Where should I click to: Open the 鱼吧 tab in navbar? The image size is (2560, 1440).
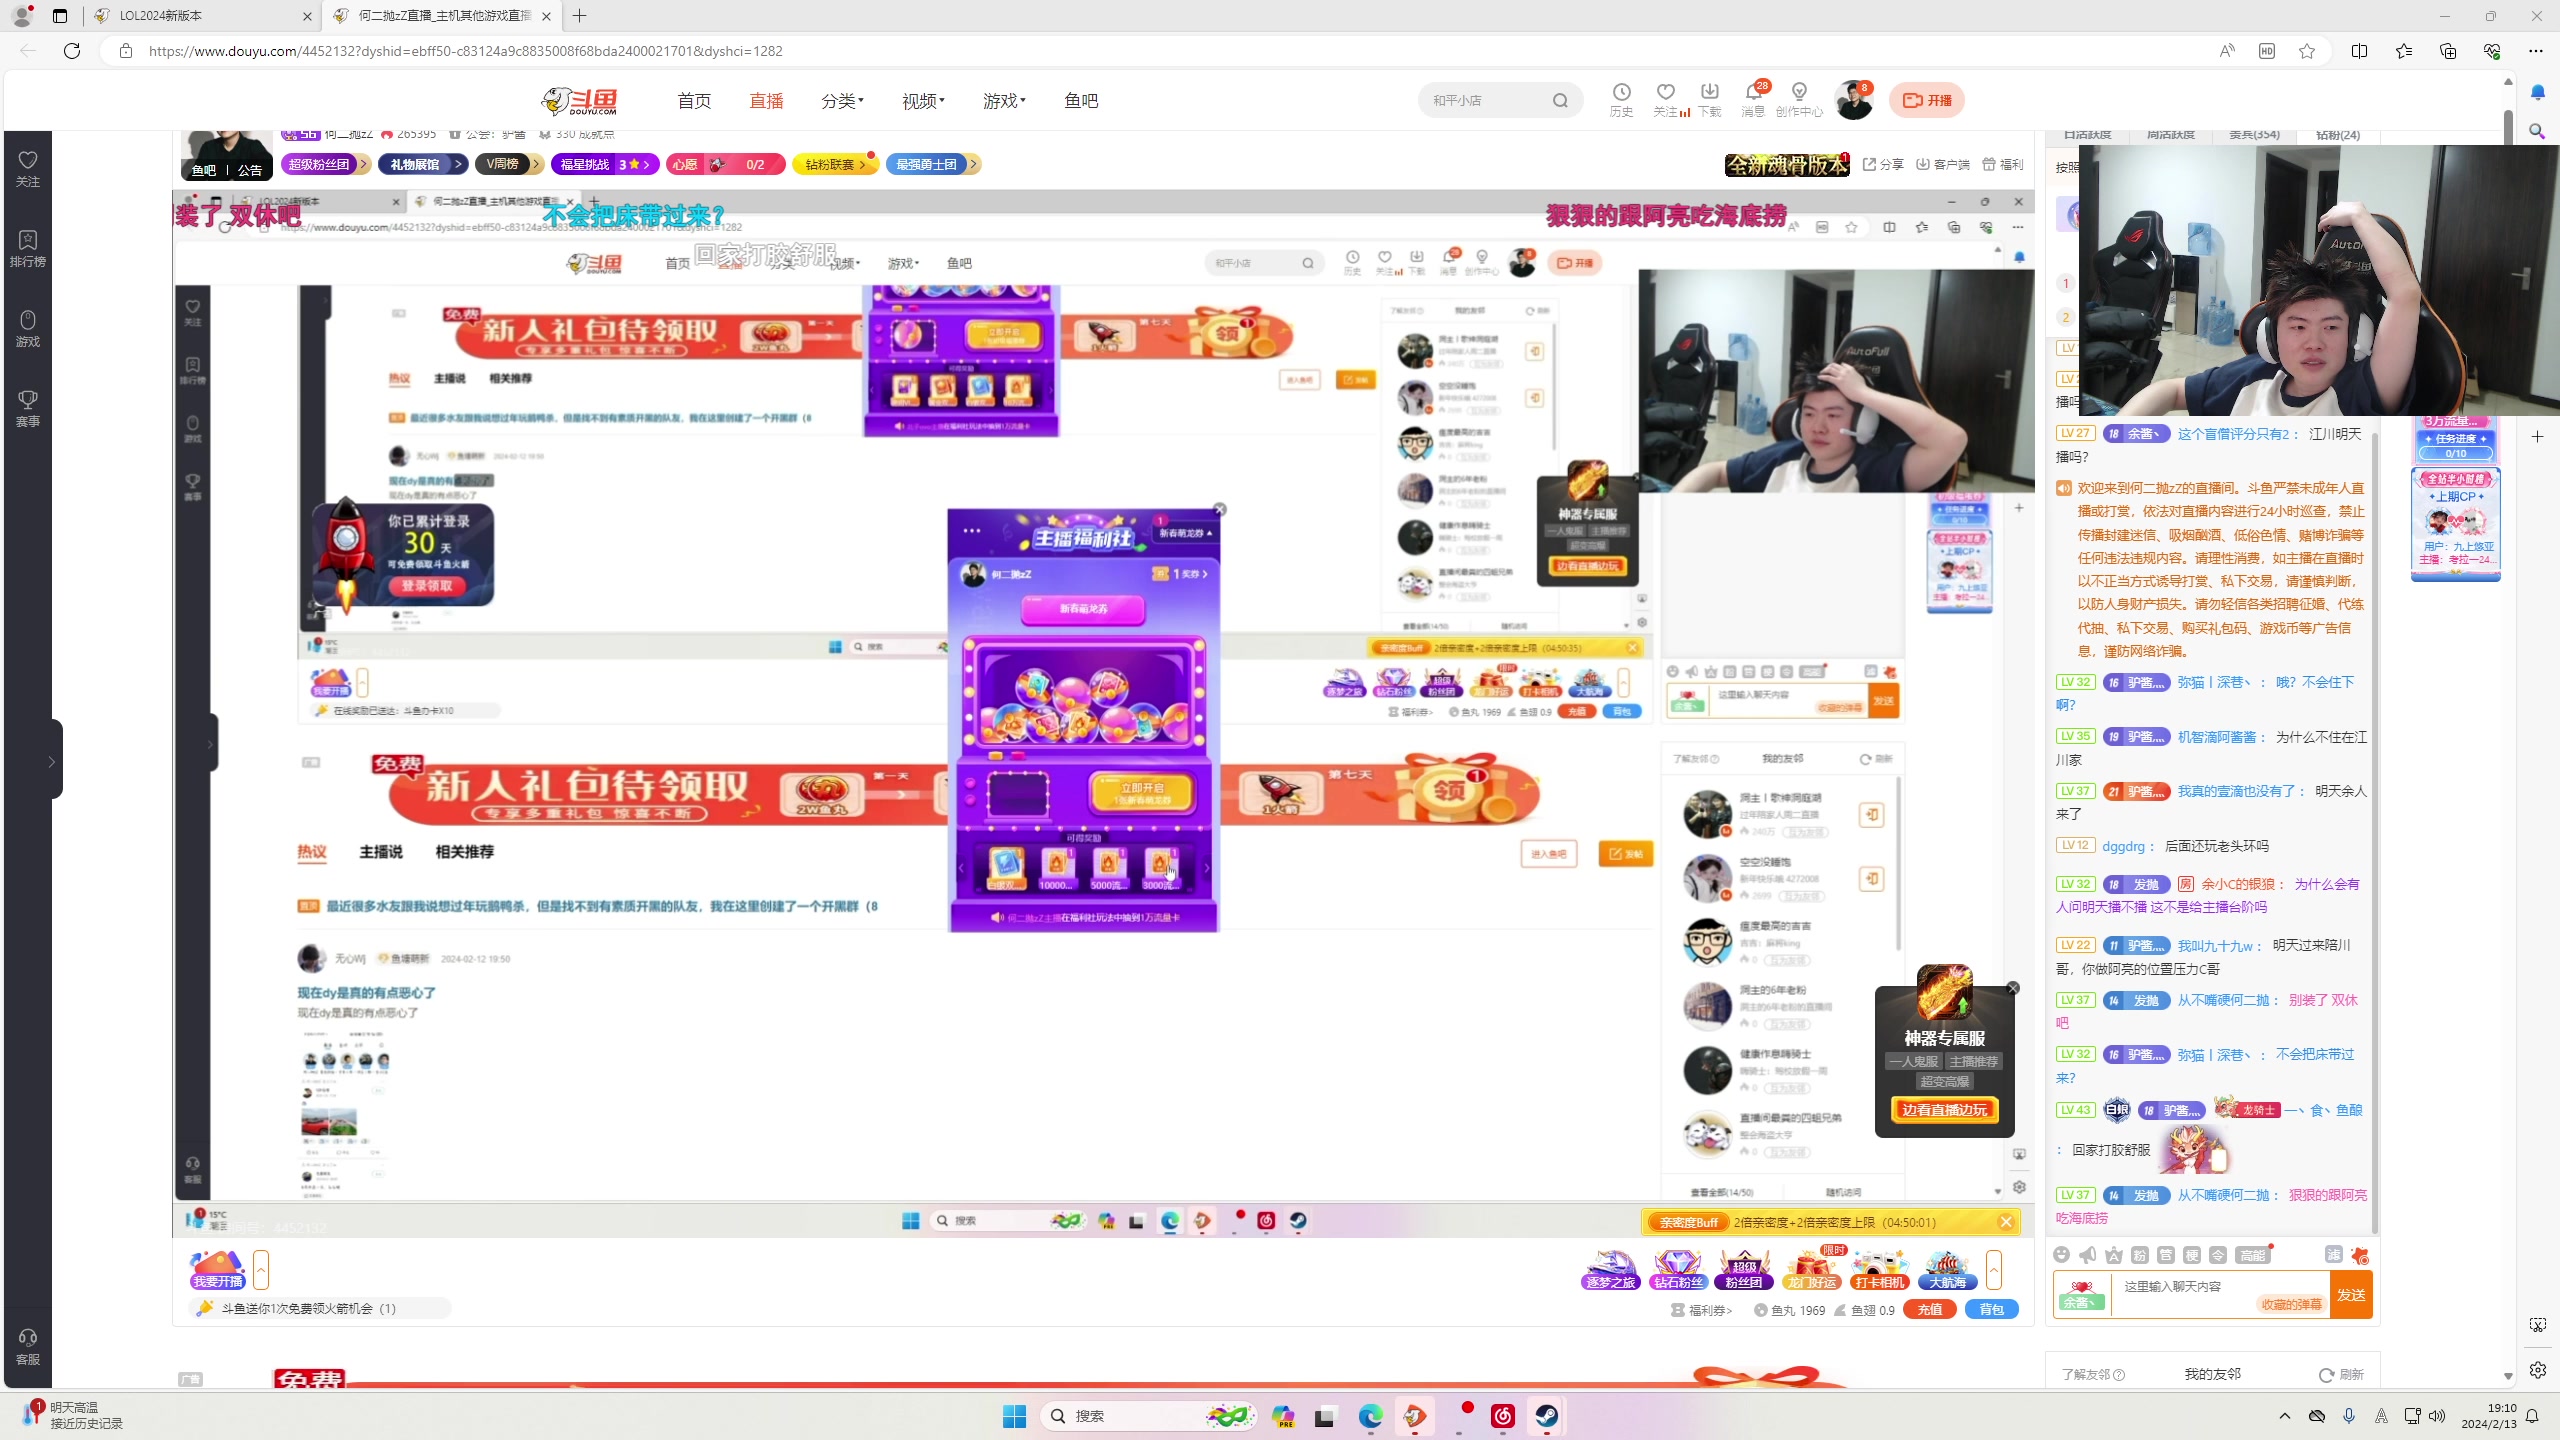(x=1081, y=101)
